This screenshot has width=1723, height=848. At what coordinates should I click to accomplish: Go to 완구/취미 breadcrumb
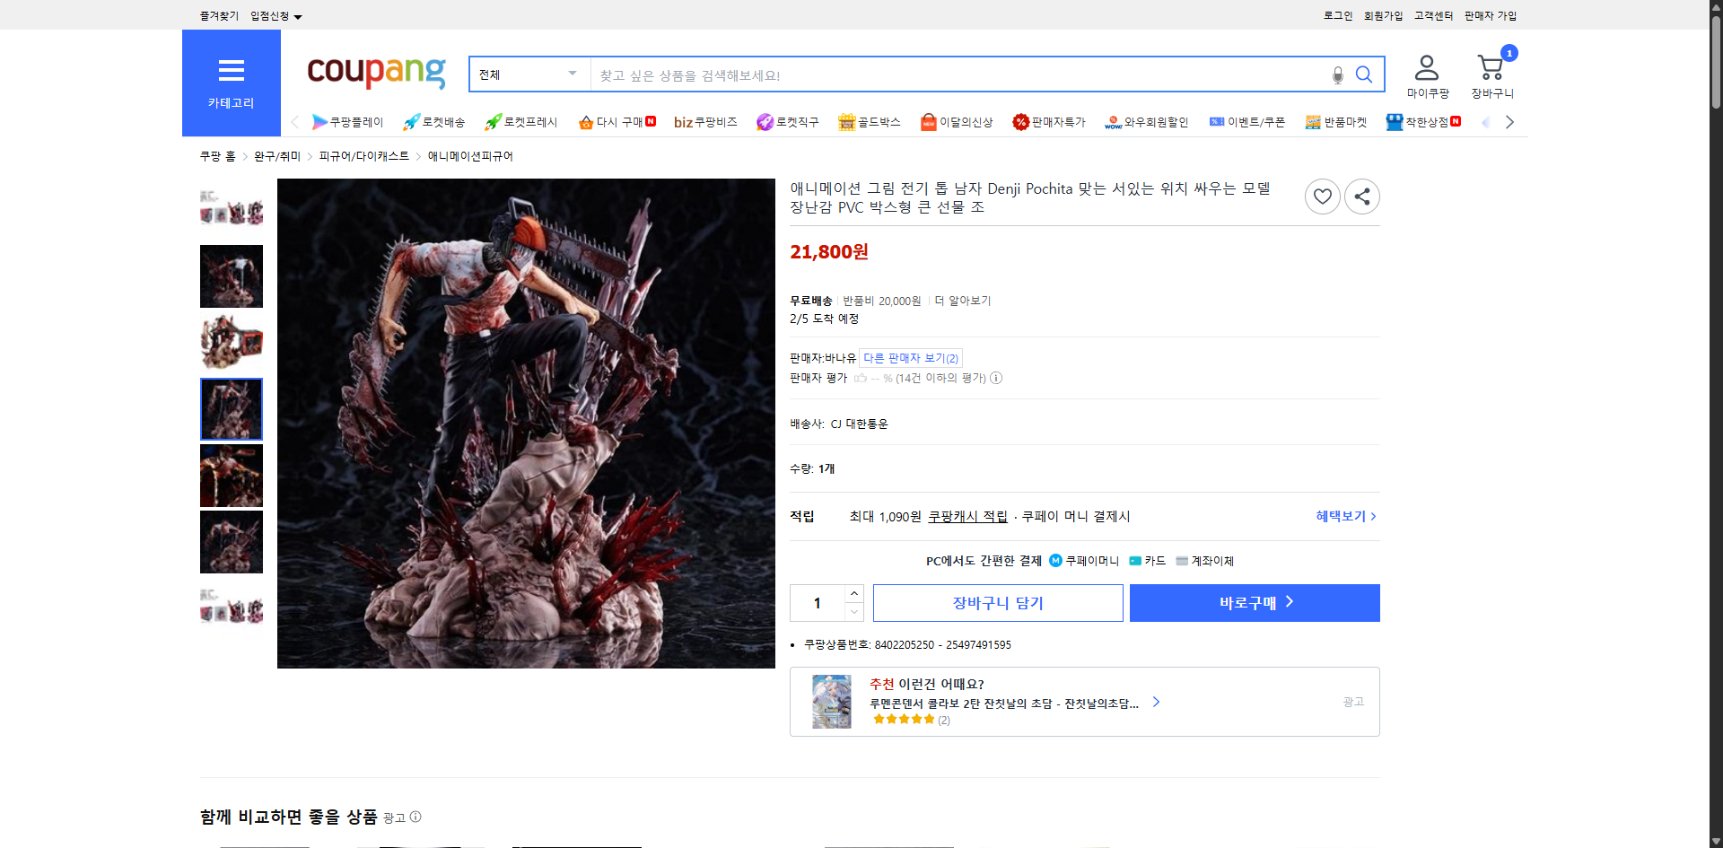[277, 156]
